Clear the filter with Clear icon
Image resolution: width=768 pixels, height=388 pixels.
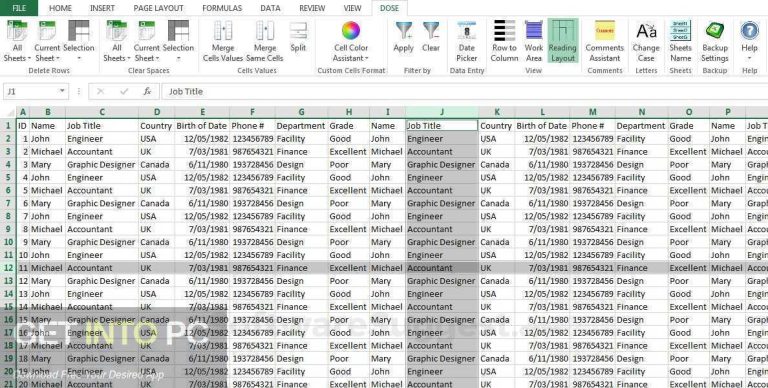[431, 30]
